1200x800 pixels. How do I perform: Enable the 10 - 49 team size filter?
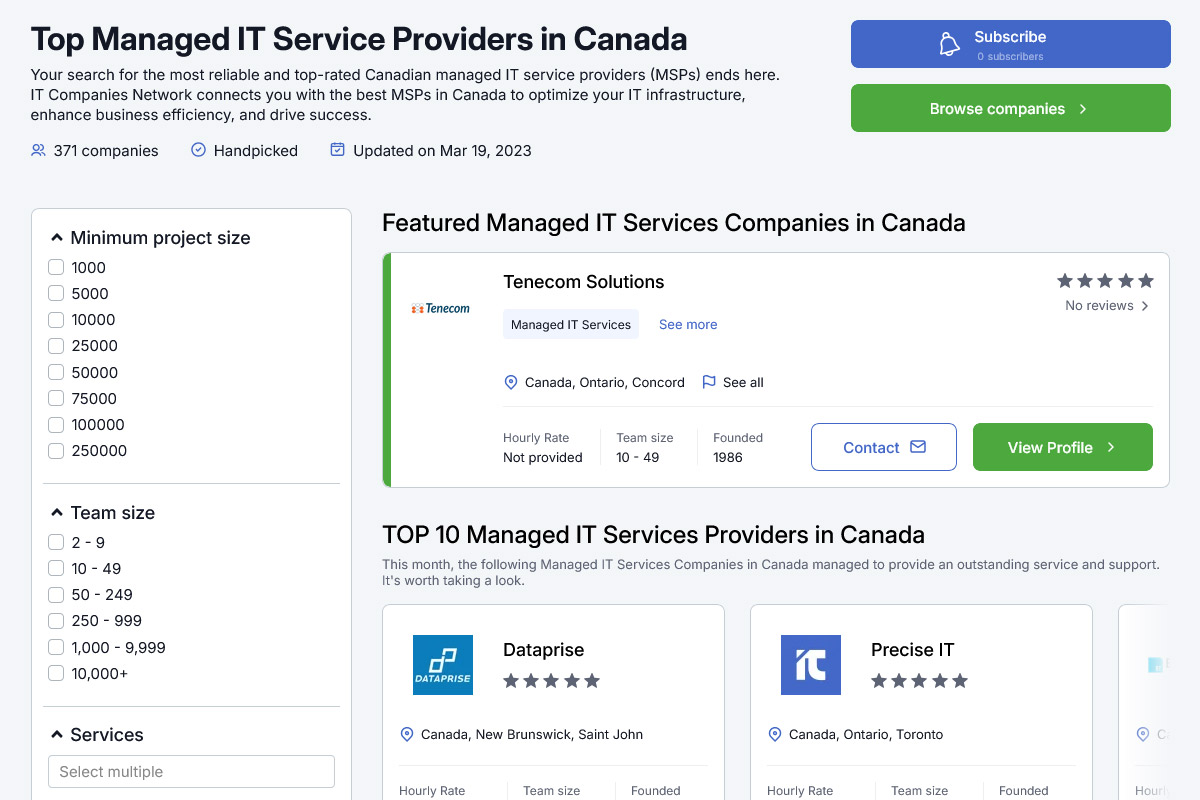(x=56, y=569)
